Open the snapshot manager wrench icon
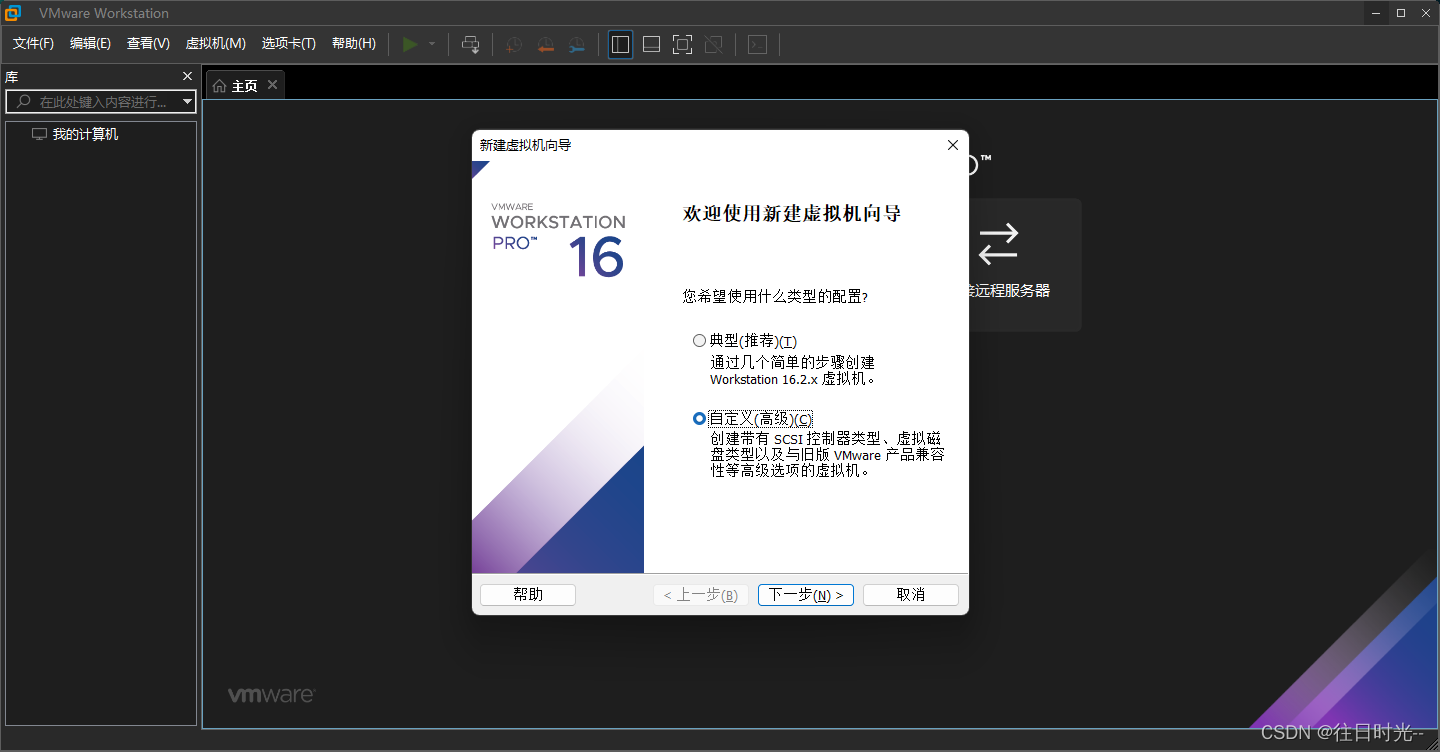Viewport: 1440px width, 752px height. 577,44
